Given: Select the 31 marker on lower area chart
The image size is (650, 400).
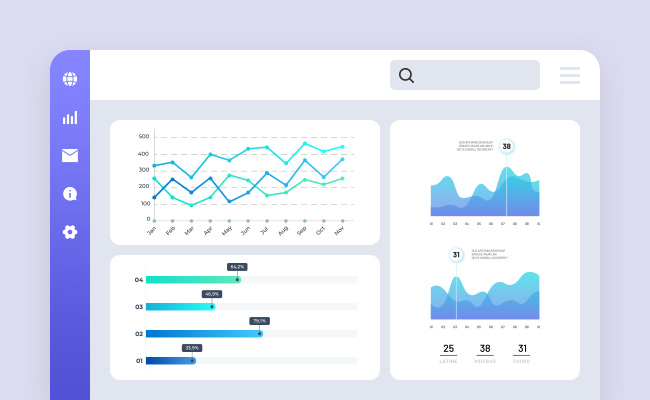Looking at the screenshot, I should click(456, 255).
